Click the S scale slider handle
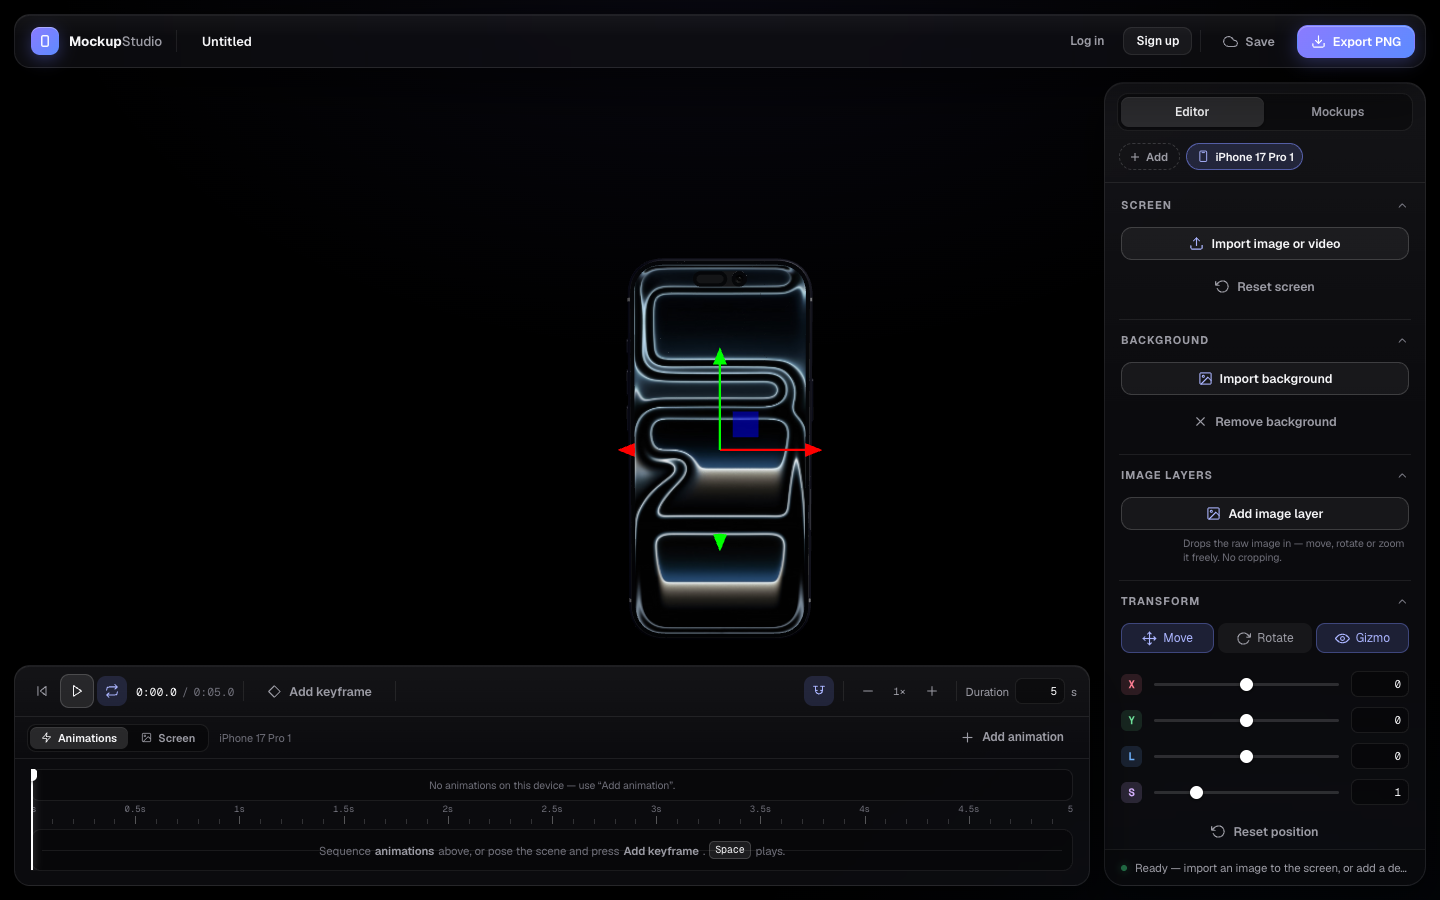 [1196, 792]
